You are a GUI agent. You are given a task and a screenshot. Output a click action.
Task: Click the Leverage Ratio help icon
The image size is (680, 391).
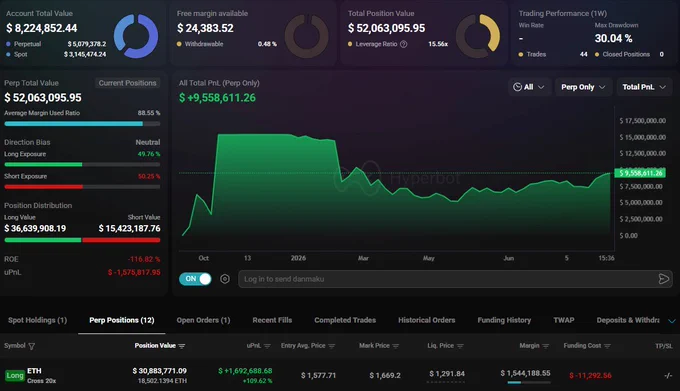[x=403, y=44]
